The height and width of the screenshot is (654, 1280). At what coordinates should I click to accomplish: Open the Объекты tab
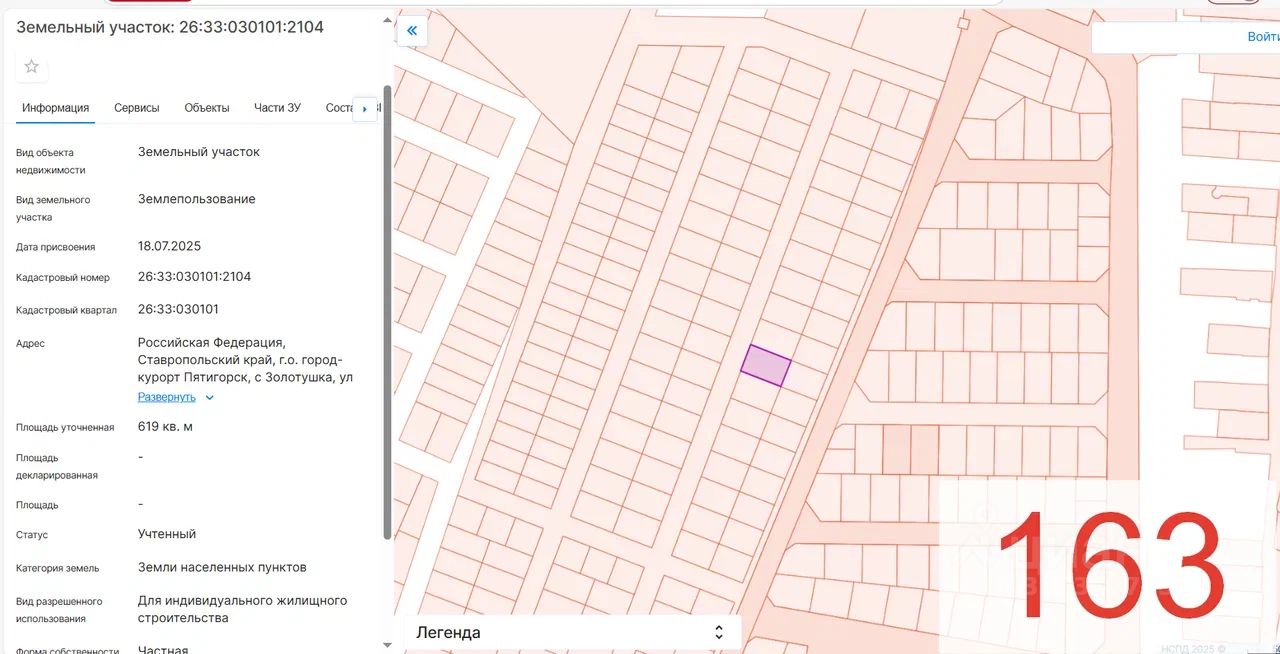[207, 108]
